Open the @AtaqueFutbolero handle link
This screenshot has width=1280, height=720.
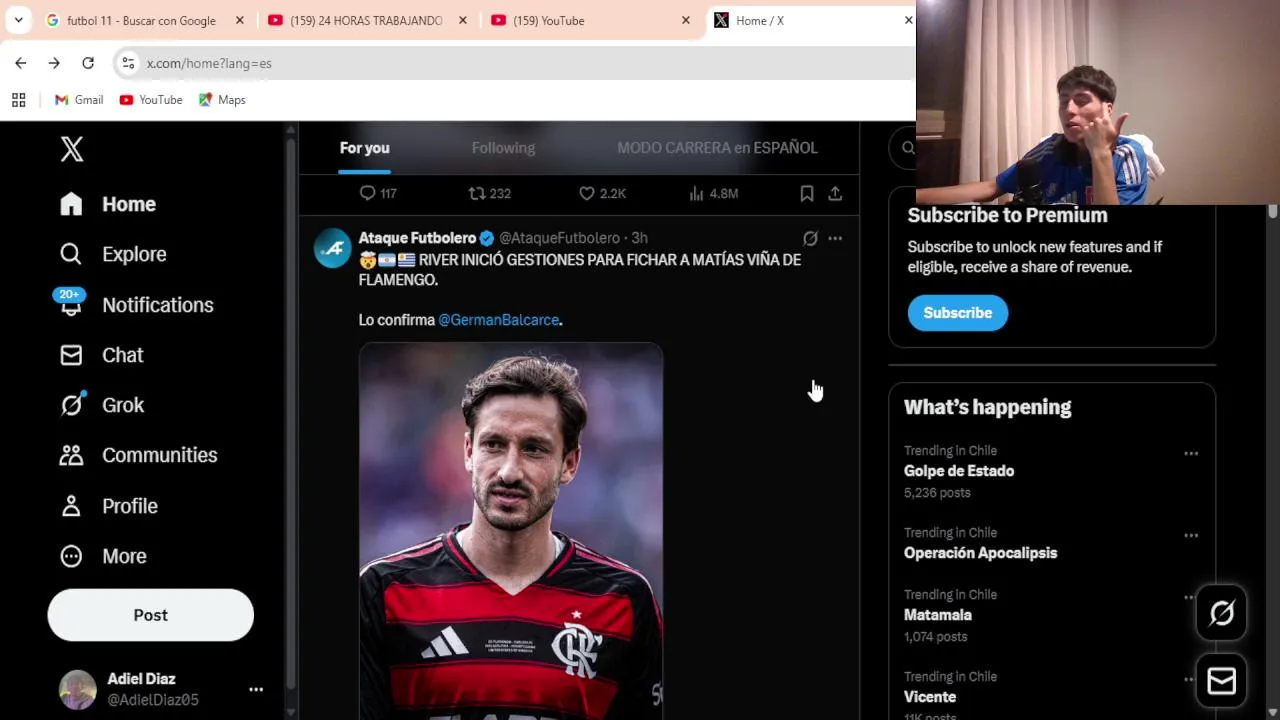click(x=559, y=238)
